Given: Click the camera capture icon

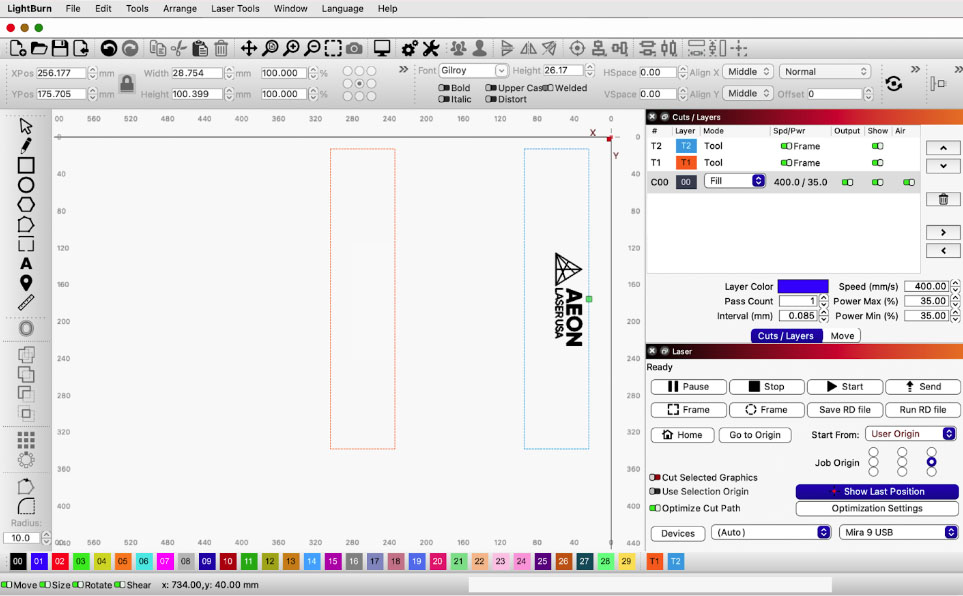Looking at the screenshot, I should coord(354,49).
